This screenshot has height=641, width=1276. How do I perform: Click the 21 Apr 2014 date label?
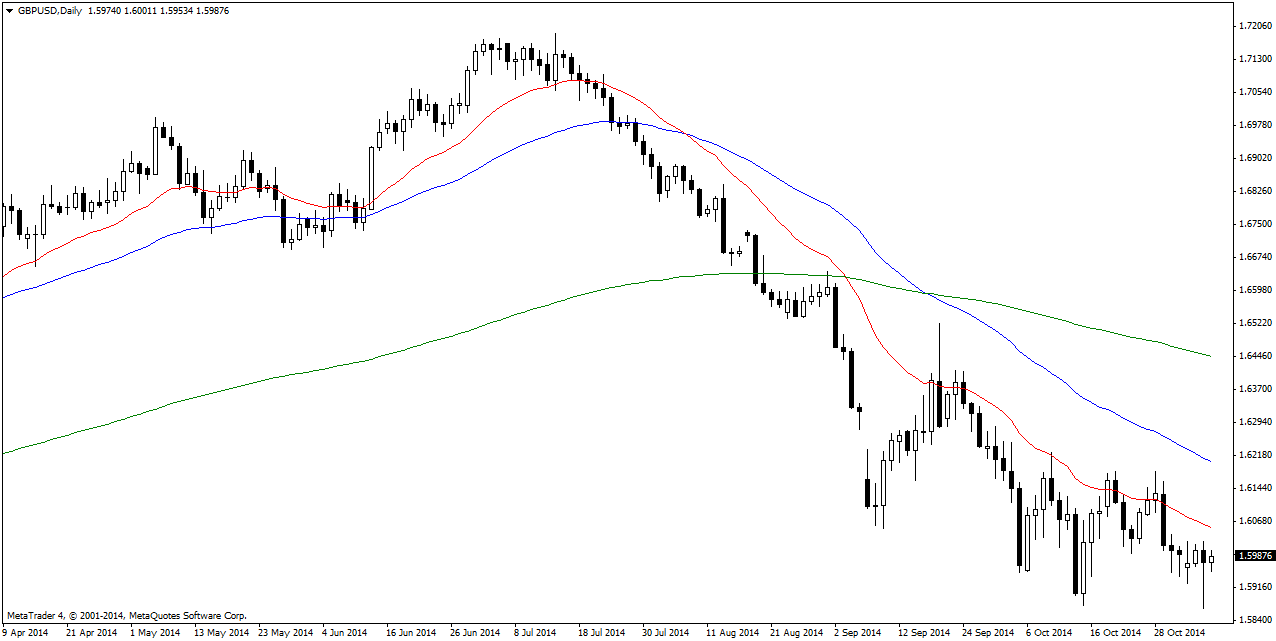point(91,632)
